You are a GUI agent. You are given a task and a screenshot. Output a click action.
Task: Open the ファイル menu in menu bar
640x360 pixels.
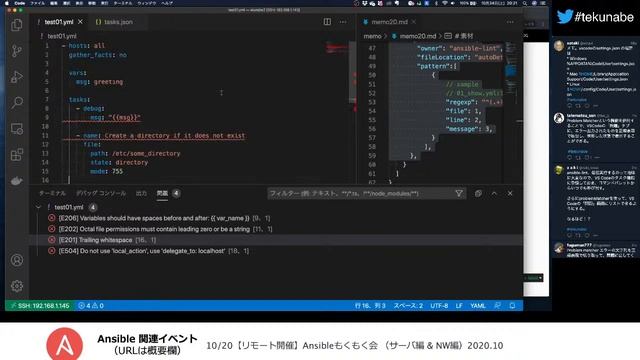click(38, 3)
